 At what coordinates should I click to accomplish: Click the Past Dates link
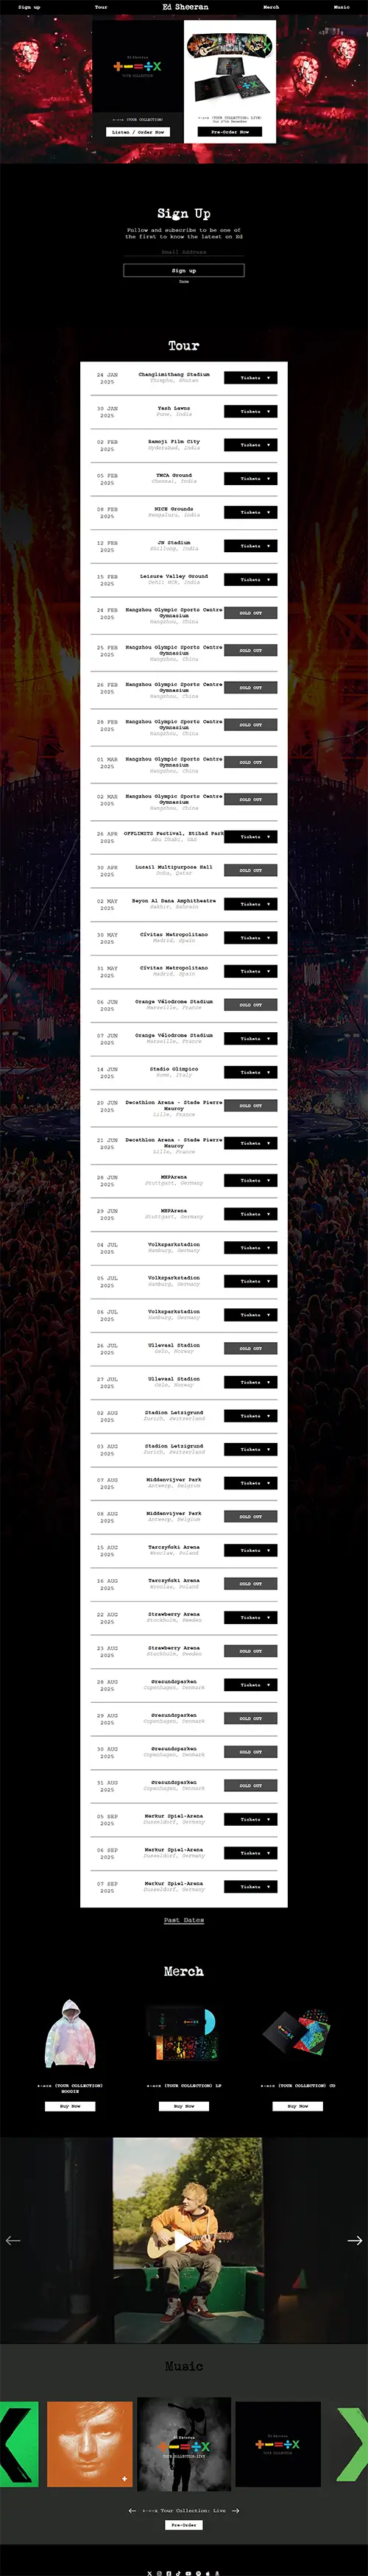184,1920
